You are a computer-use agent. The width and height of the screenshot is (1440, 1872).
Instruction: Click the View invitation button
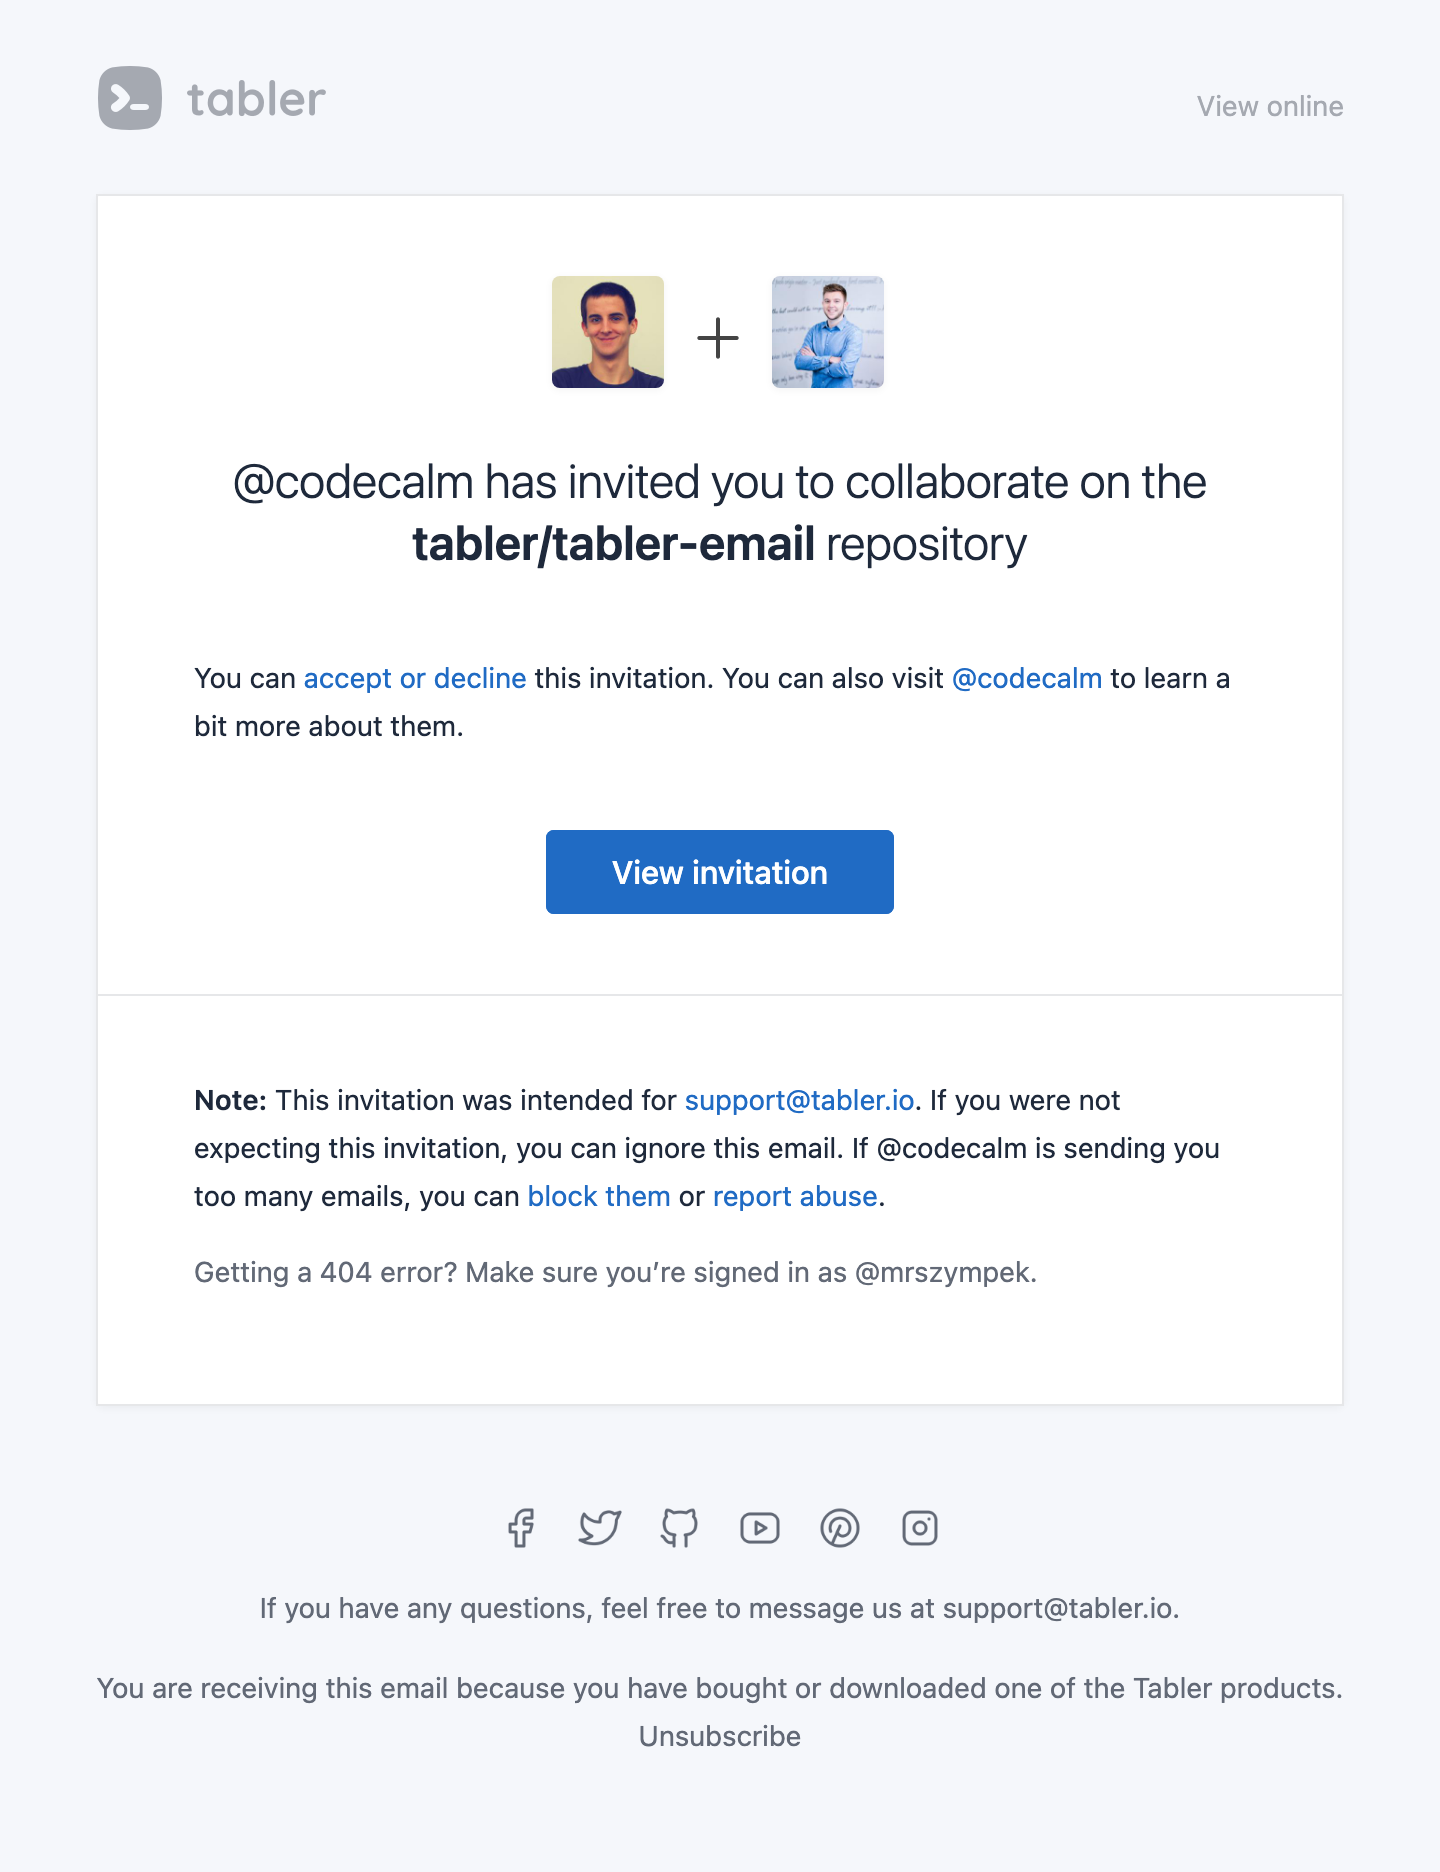coord(720,872)
